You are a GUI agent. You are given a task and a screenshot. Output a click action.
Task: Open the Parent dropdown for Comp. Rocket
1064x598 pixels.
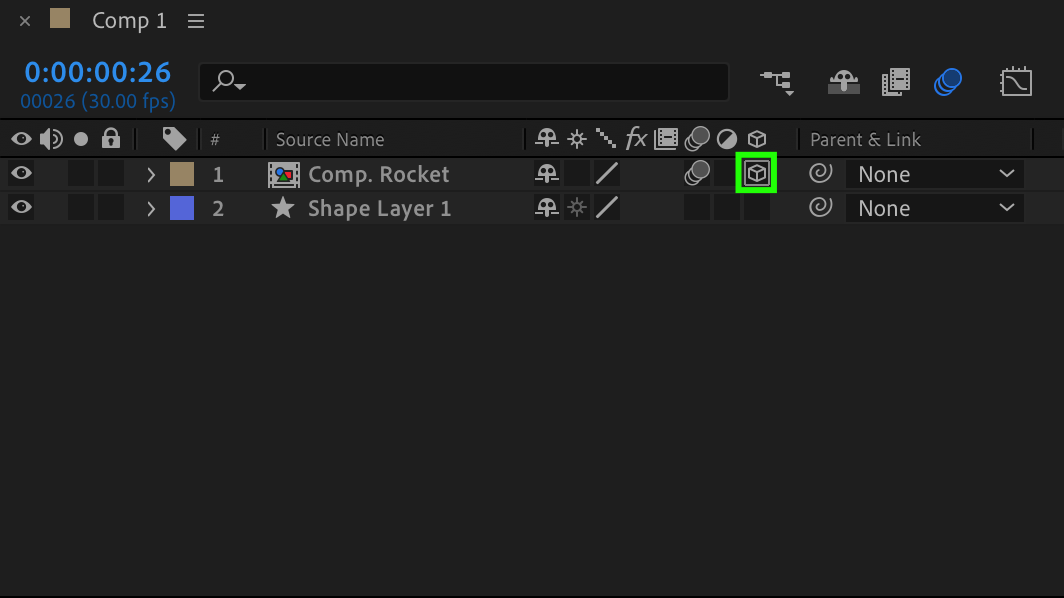934,175
